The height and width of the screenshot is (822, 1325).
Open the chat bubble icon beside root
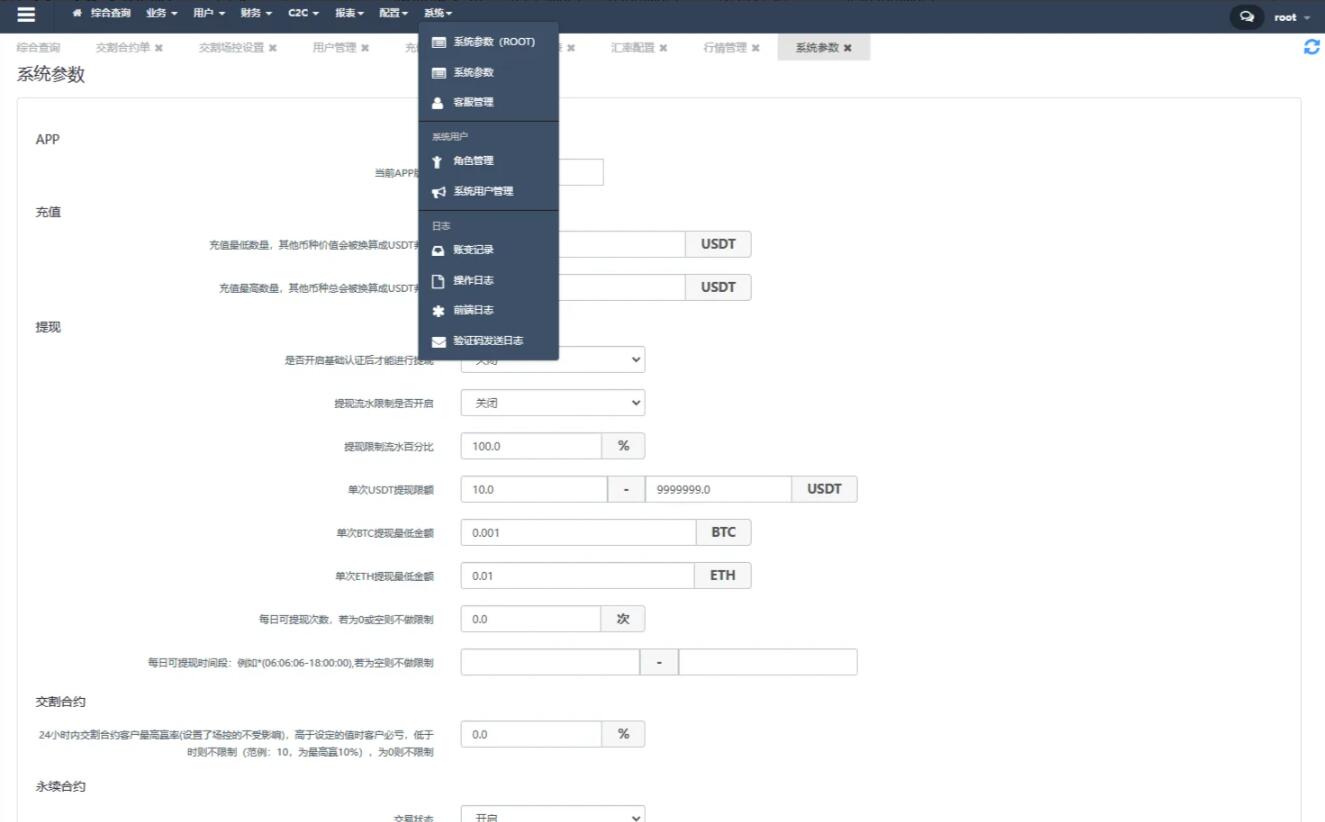[1246, 17]
